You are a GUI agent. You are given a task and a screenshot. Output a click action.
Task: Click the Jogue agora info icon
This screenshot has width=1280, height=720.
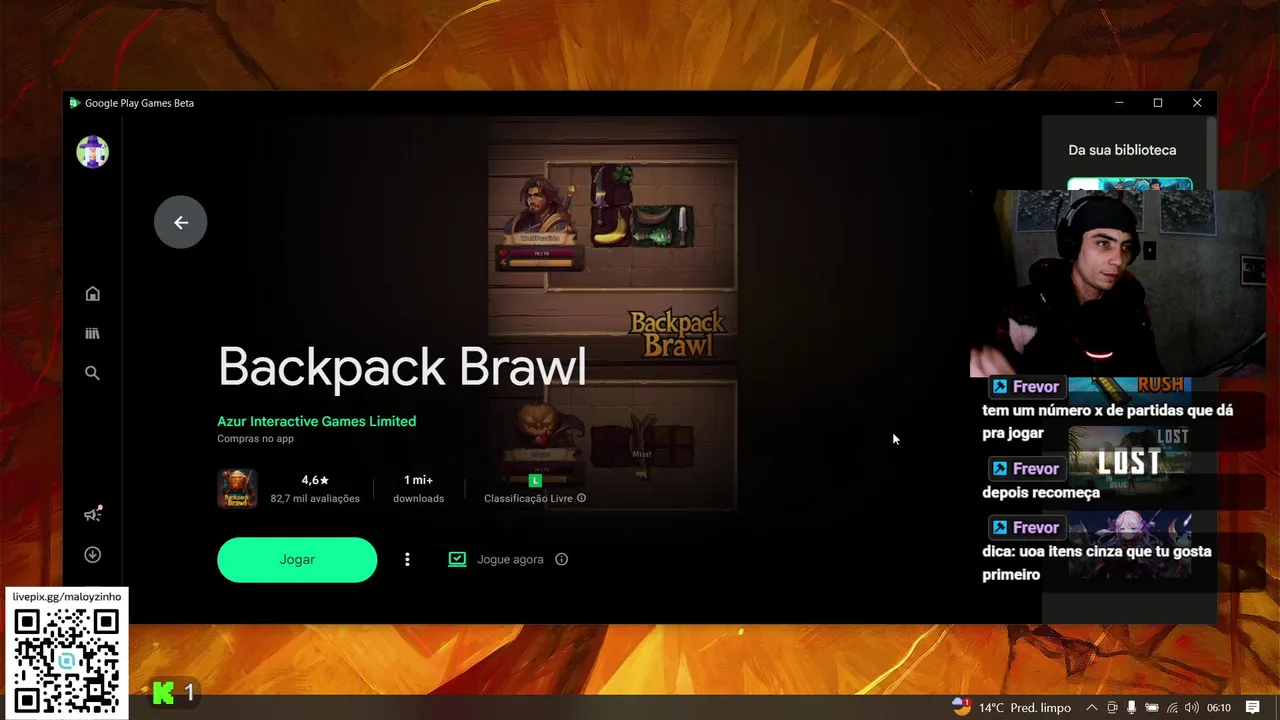(561, 560)
